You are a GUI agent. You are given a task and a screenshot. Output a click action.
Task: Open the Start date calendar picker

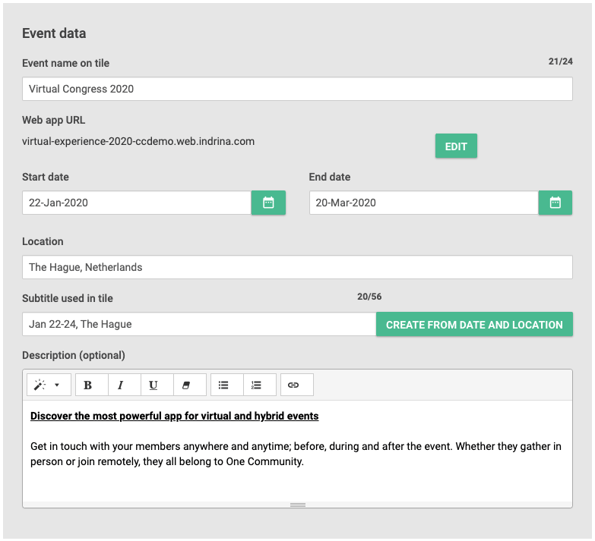268,203
